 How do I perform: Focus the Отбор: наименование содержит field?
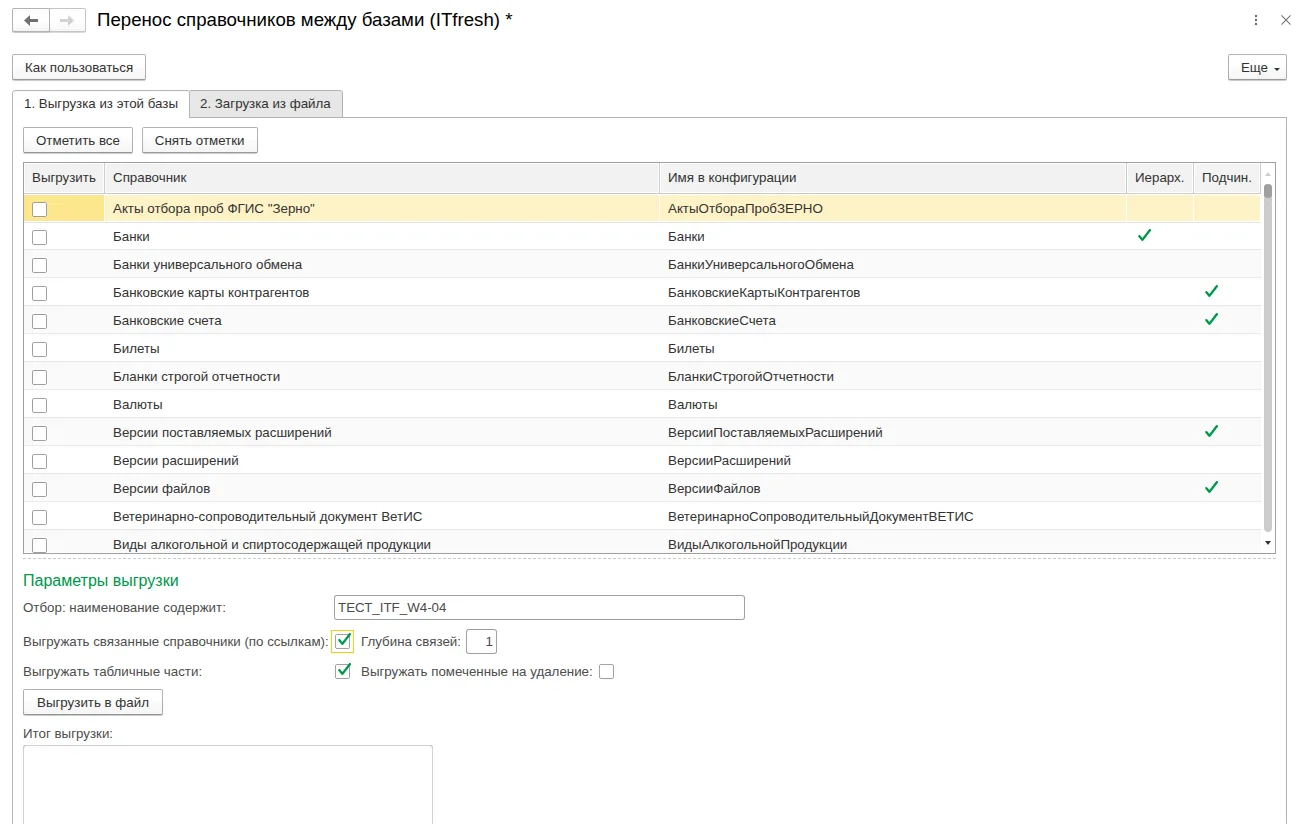(539, 607)
